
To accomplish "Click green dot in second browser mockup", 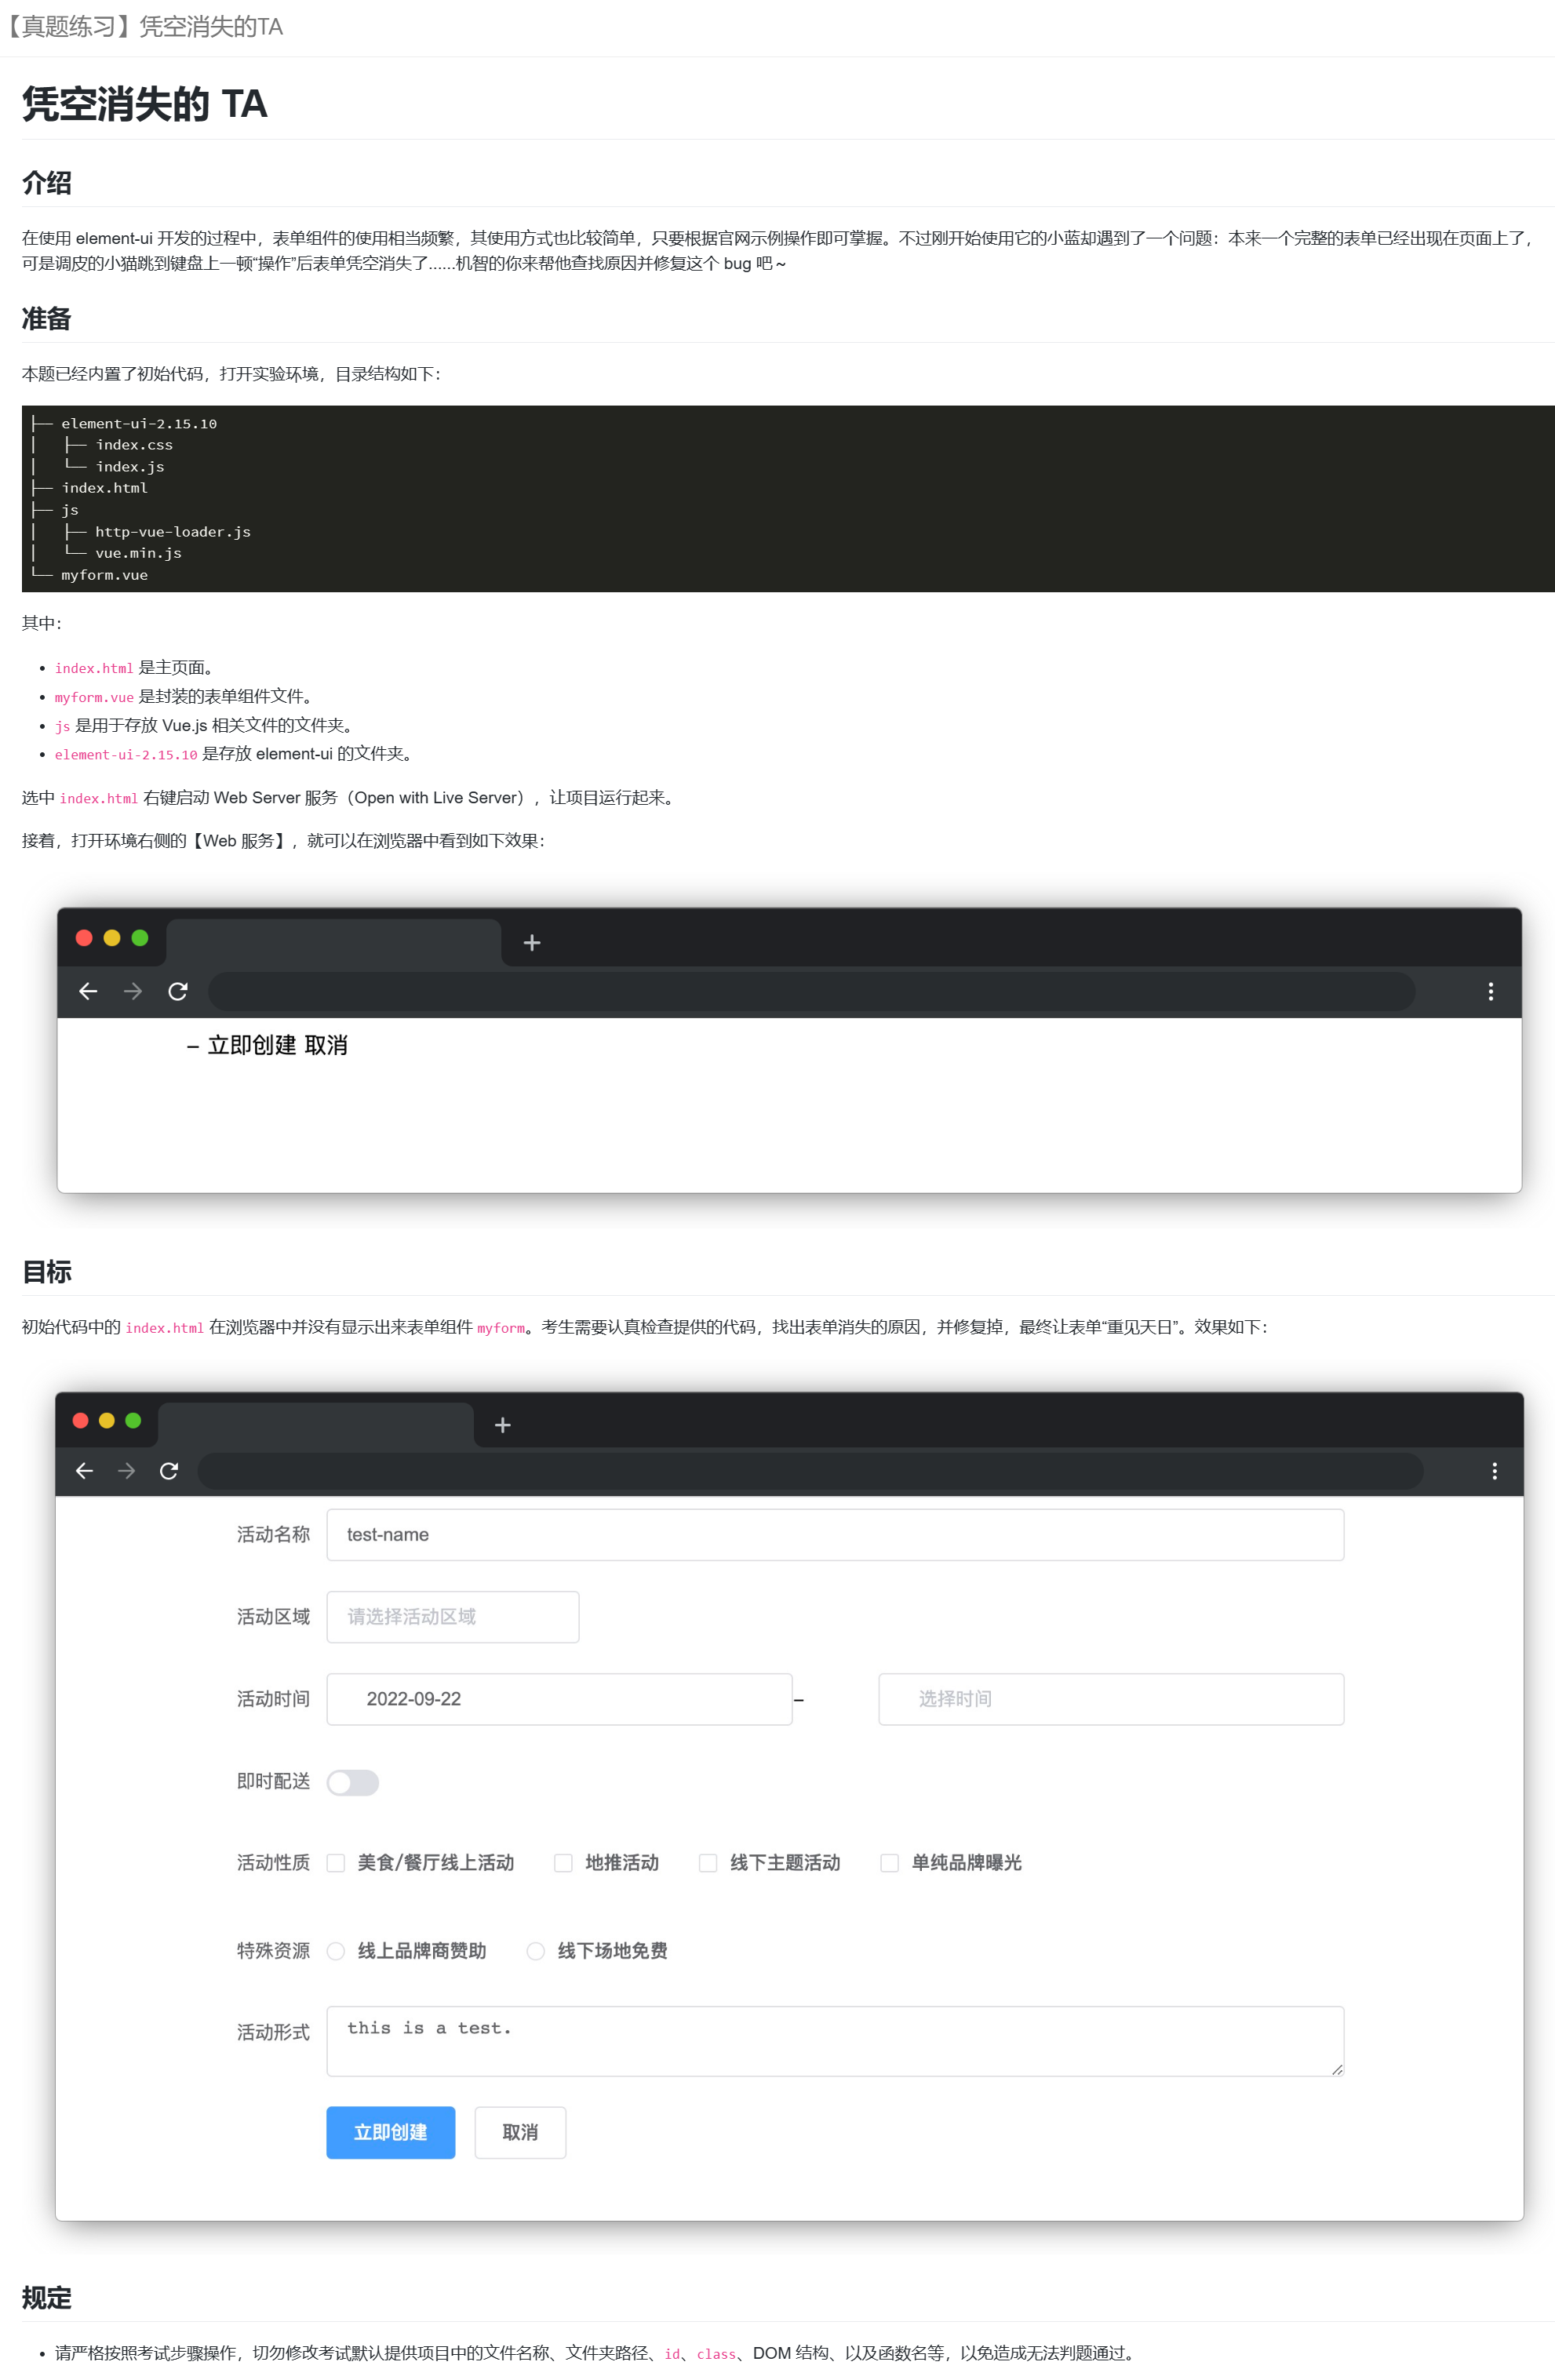I will coord(133,1420).
